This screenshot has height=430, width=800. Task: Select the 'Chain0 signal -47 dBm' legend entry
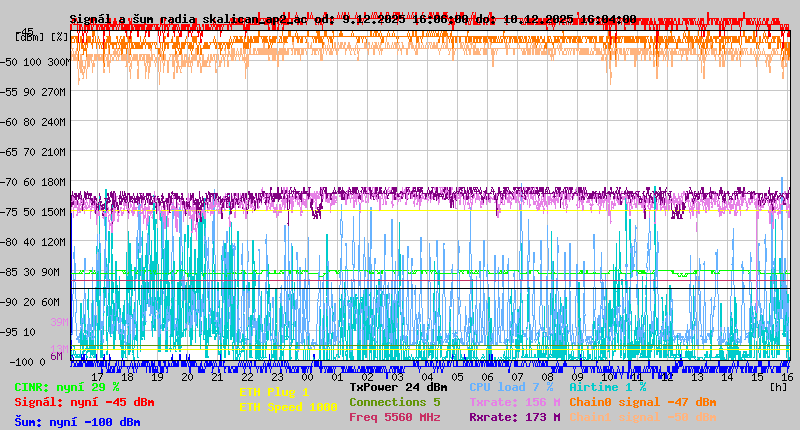(x=643, y=402)
